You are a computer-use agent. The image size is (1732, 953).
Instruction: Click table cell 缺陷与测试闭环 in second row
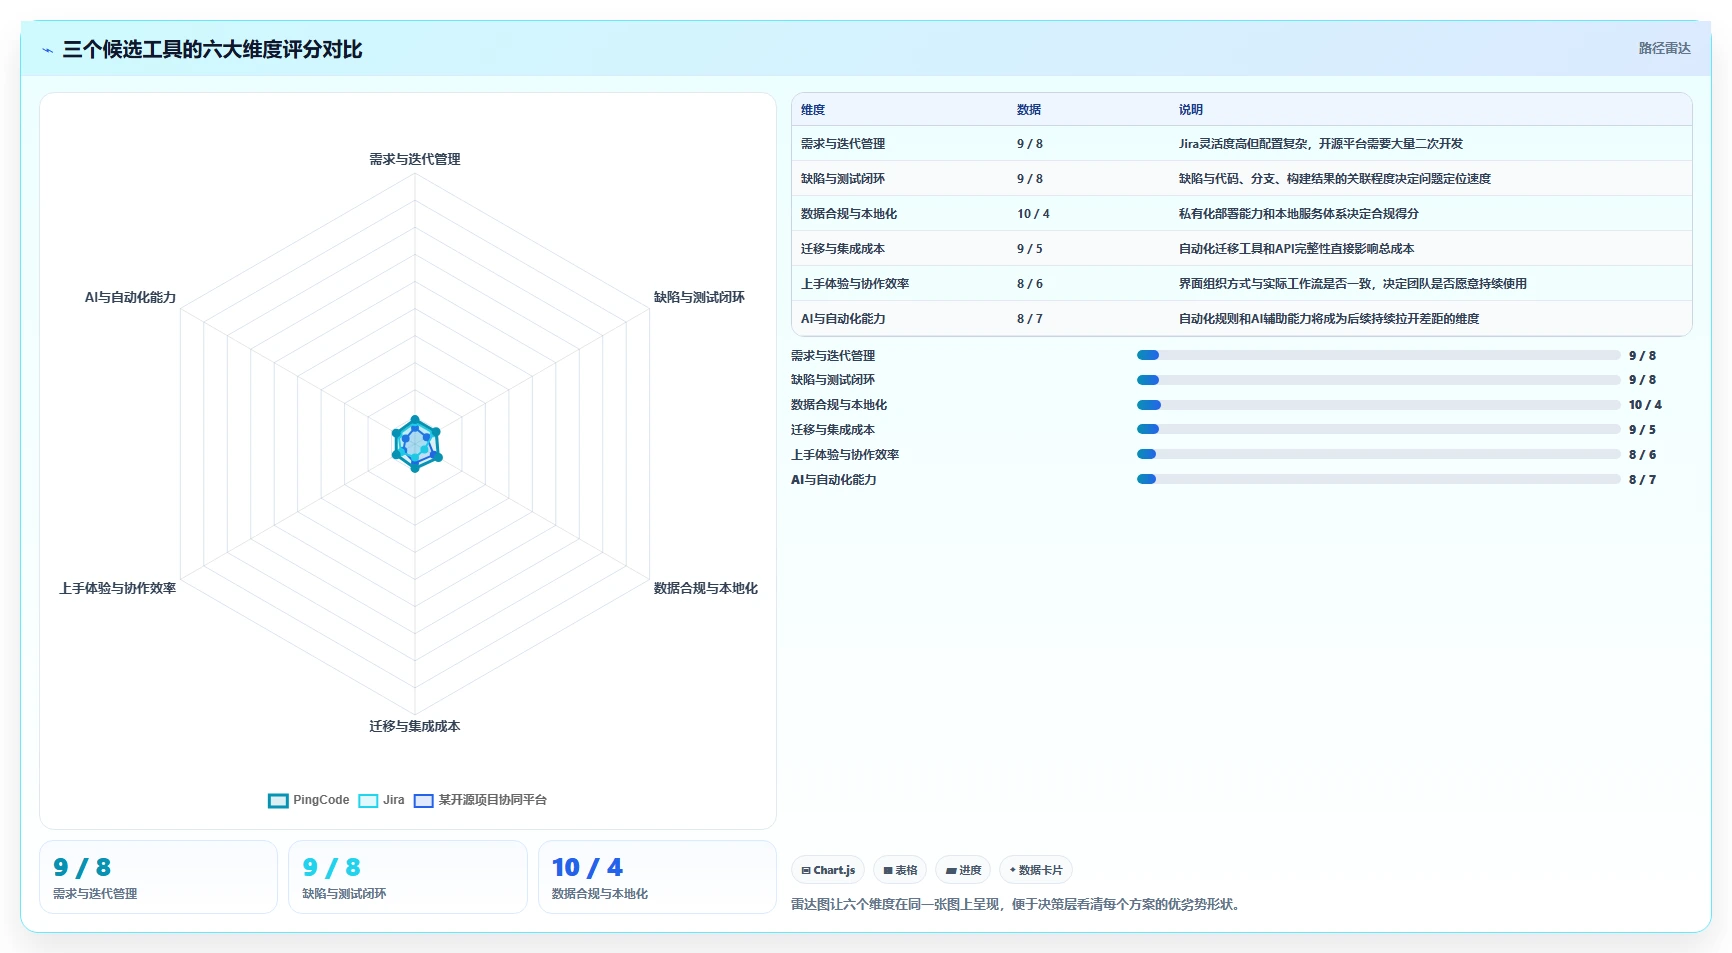click(843, 179)
